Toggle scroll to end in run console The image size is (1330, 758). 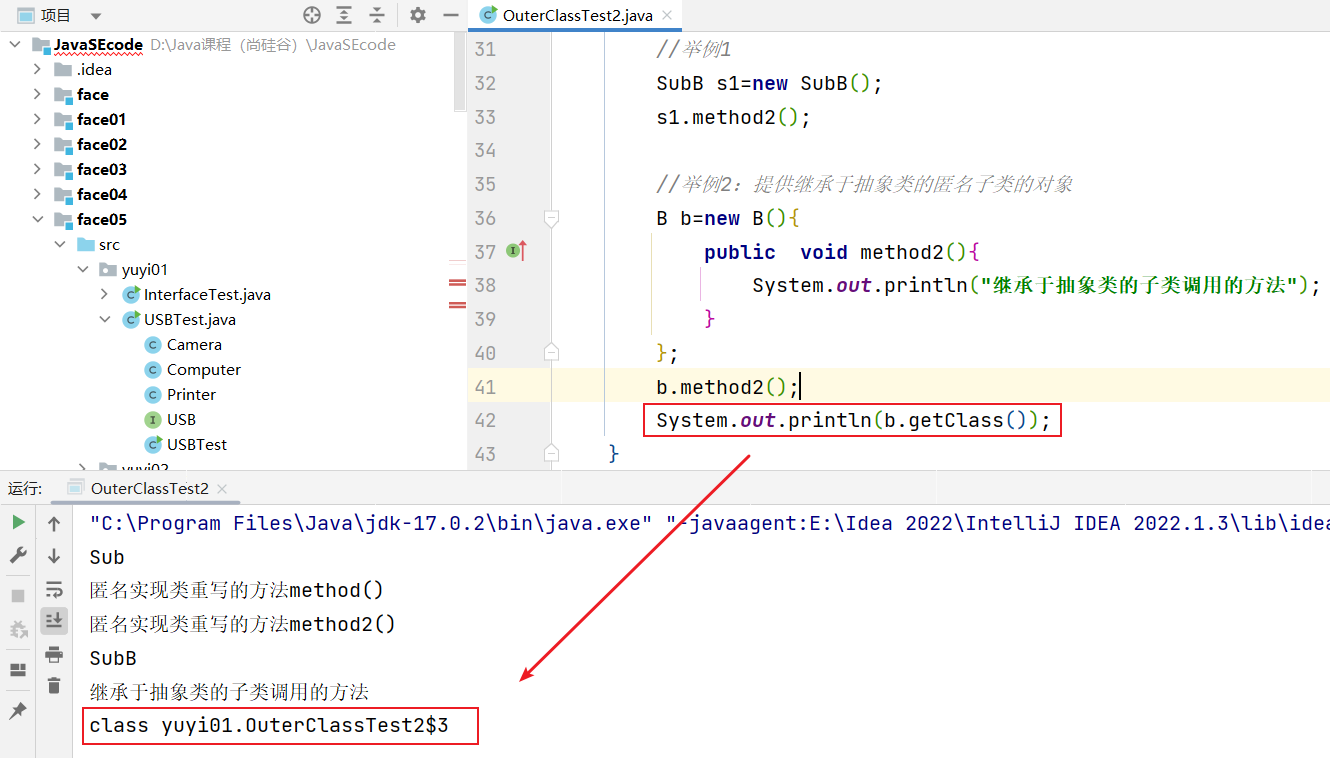pyautogui.click(x=54, y=621)
